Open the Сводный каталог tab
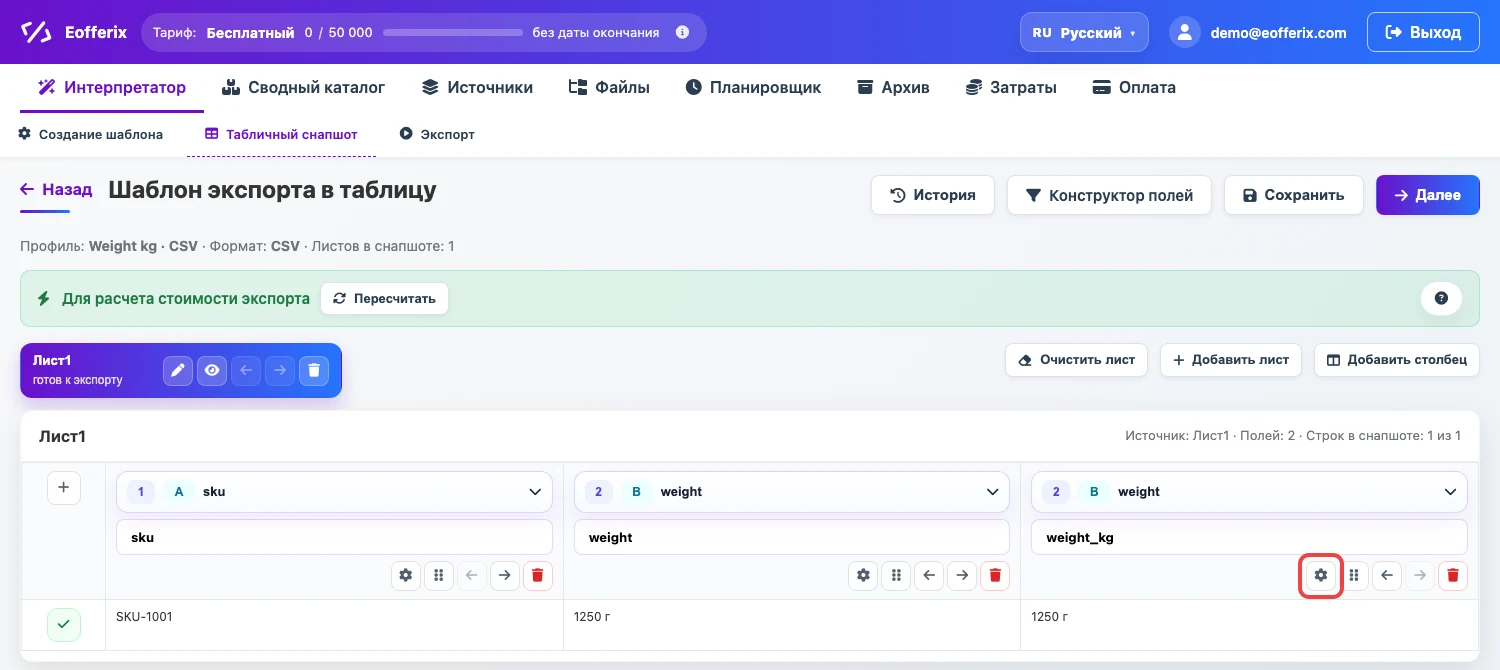The width and height of the screenshot is (1500, 670). [x=303, y=87]
